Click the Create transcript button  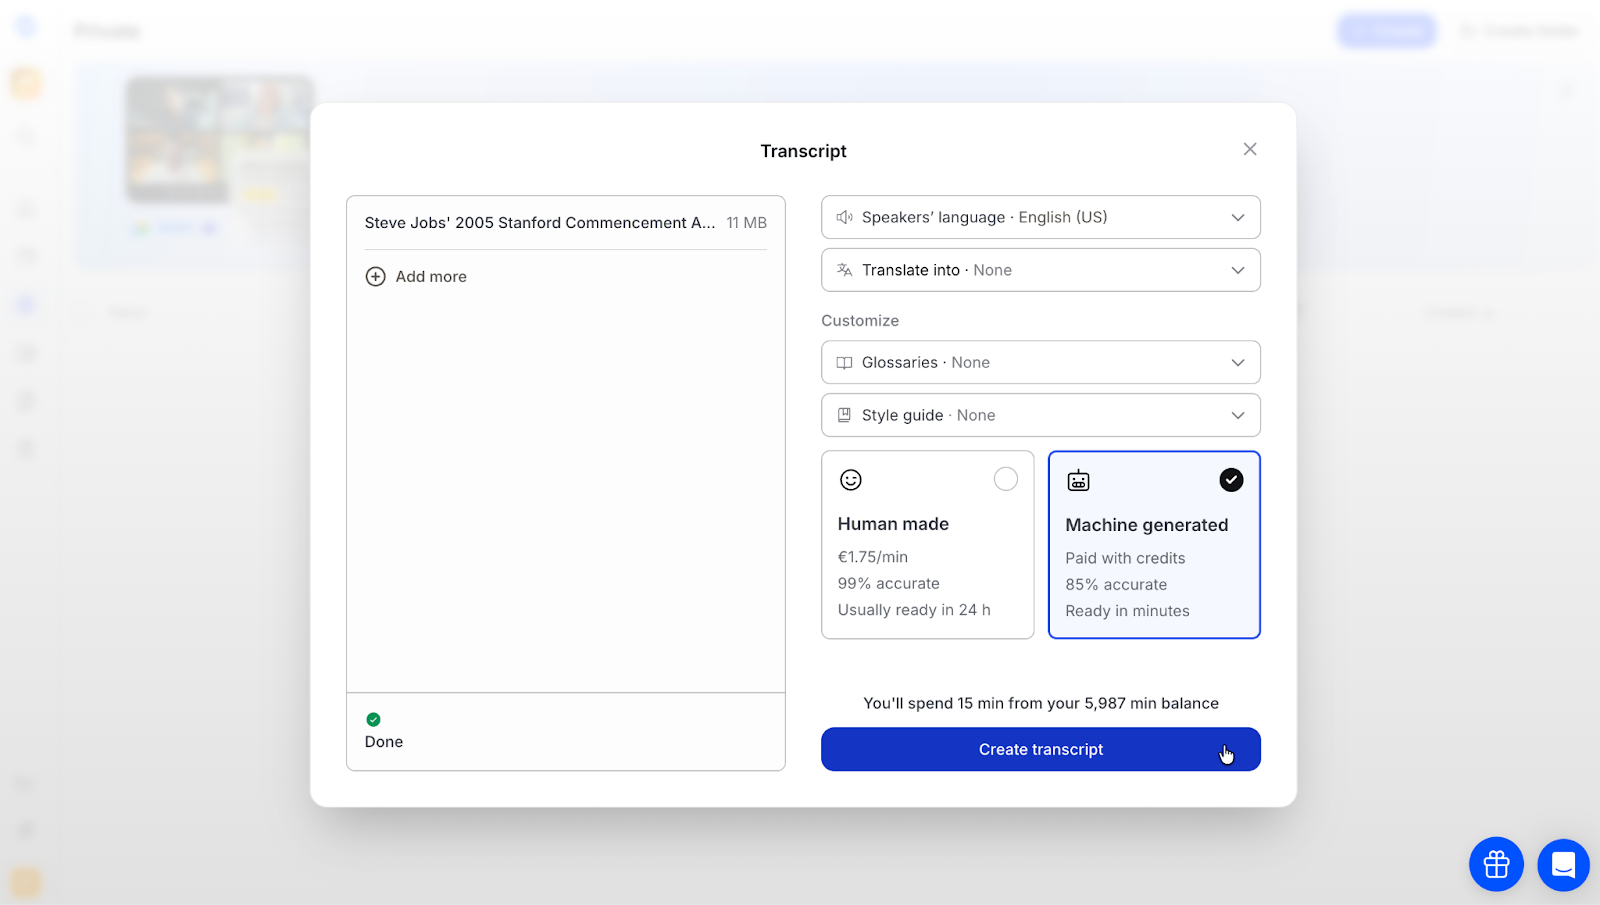(1040, 749)
